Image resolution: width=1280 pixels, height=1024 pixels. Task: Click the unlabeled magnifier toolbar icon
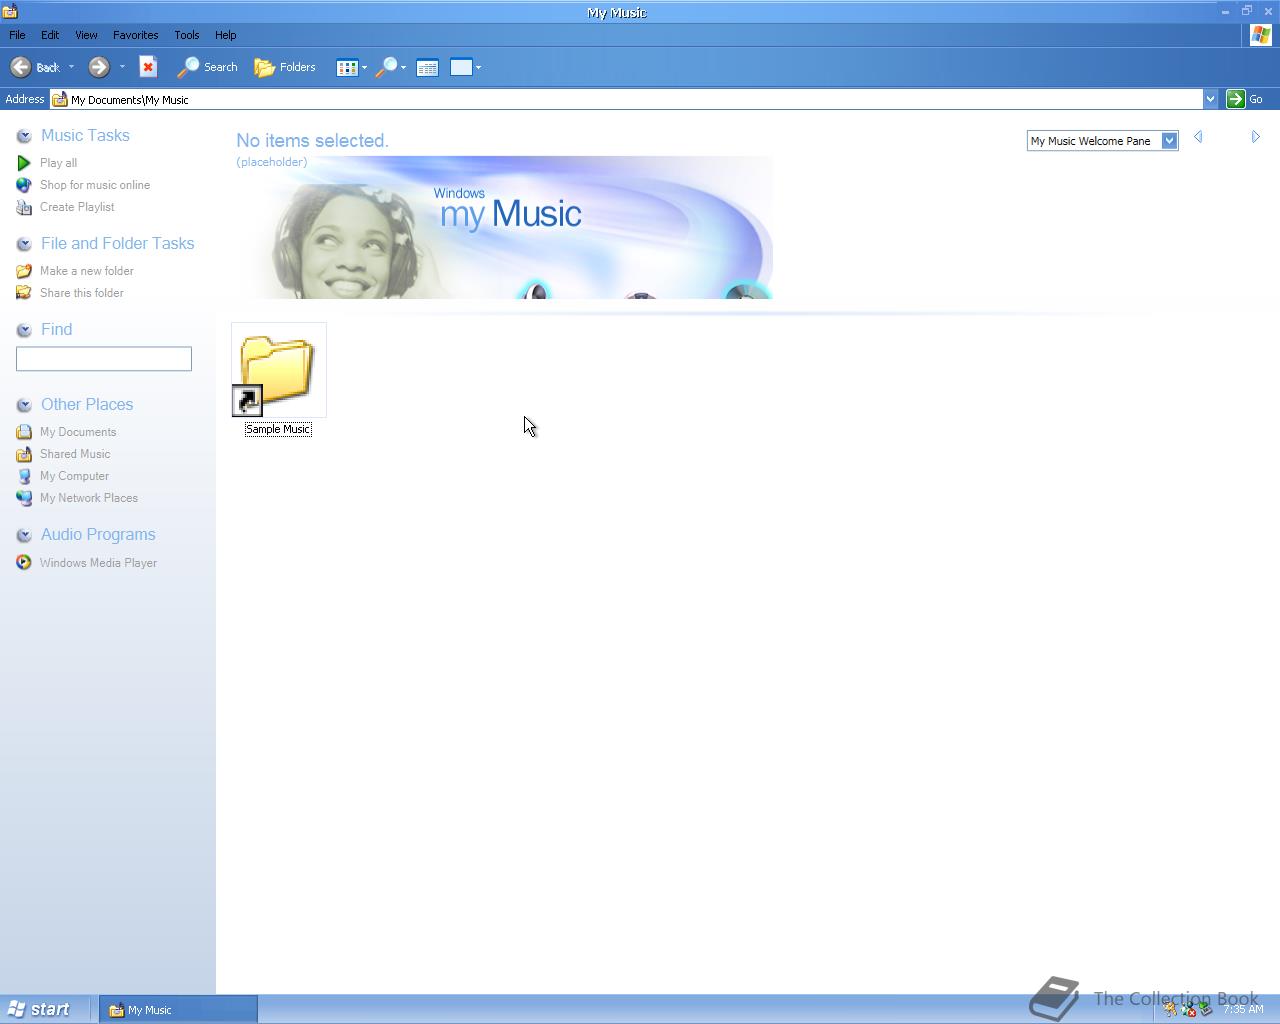tap(386, 67)
